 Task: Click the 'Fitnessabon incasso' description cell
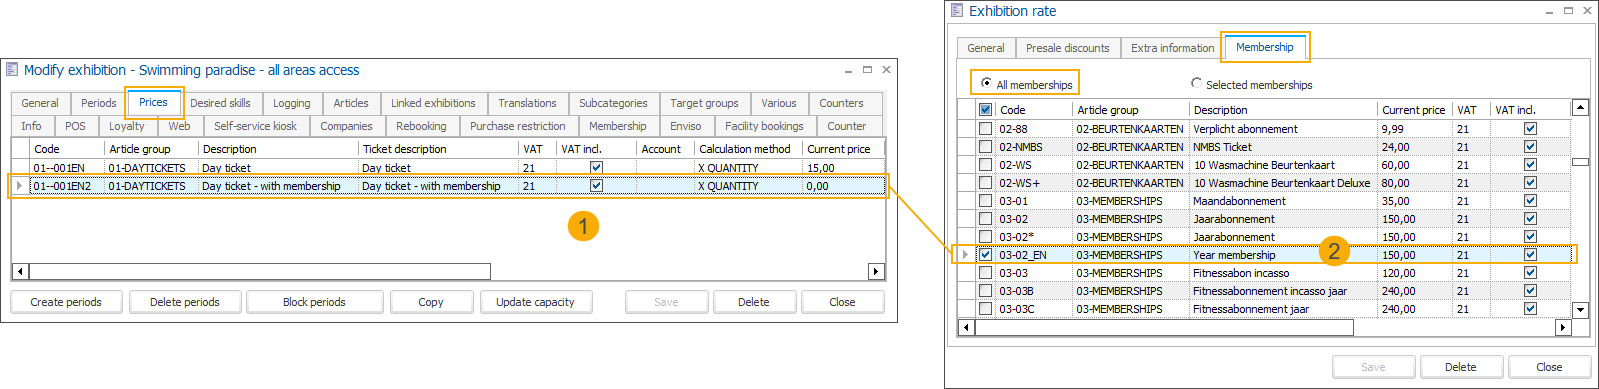[1284, 273]
